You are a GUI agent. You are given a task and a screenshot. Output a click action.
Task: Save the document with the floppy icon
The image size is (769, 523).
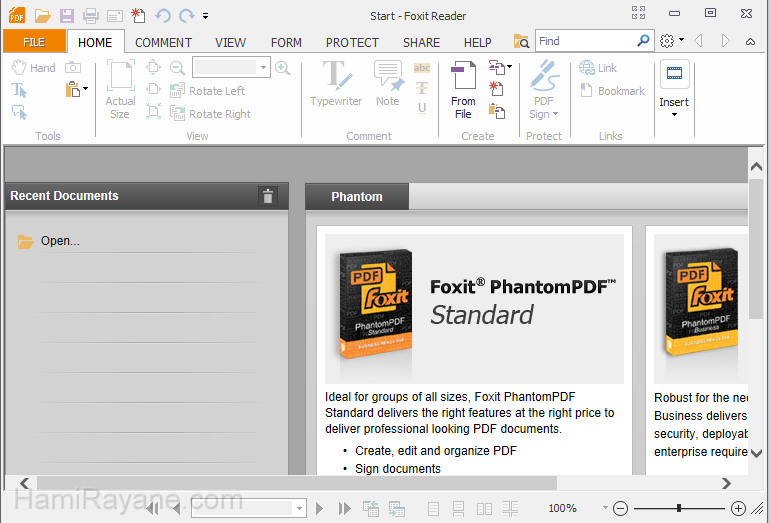[x=67, y=16]
